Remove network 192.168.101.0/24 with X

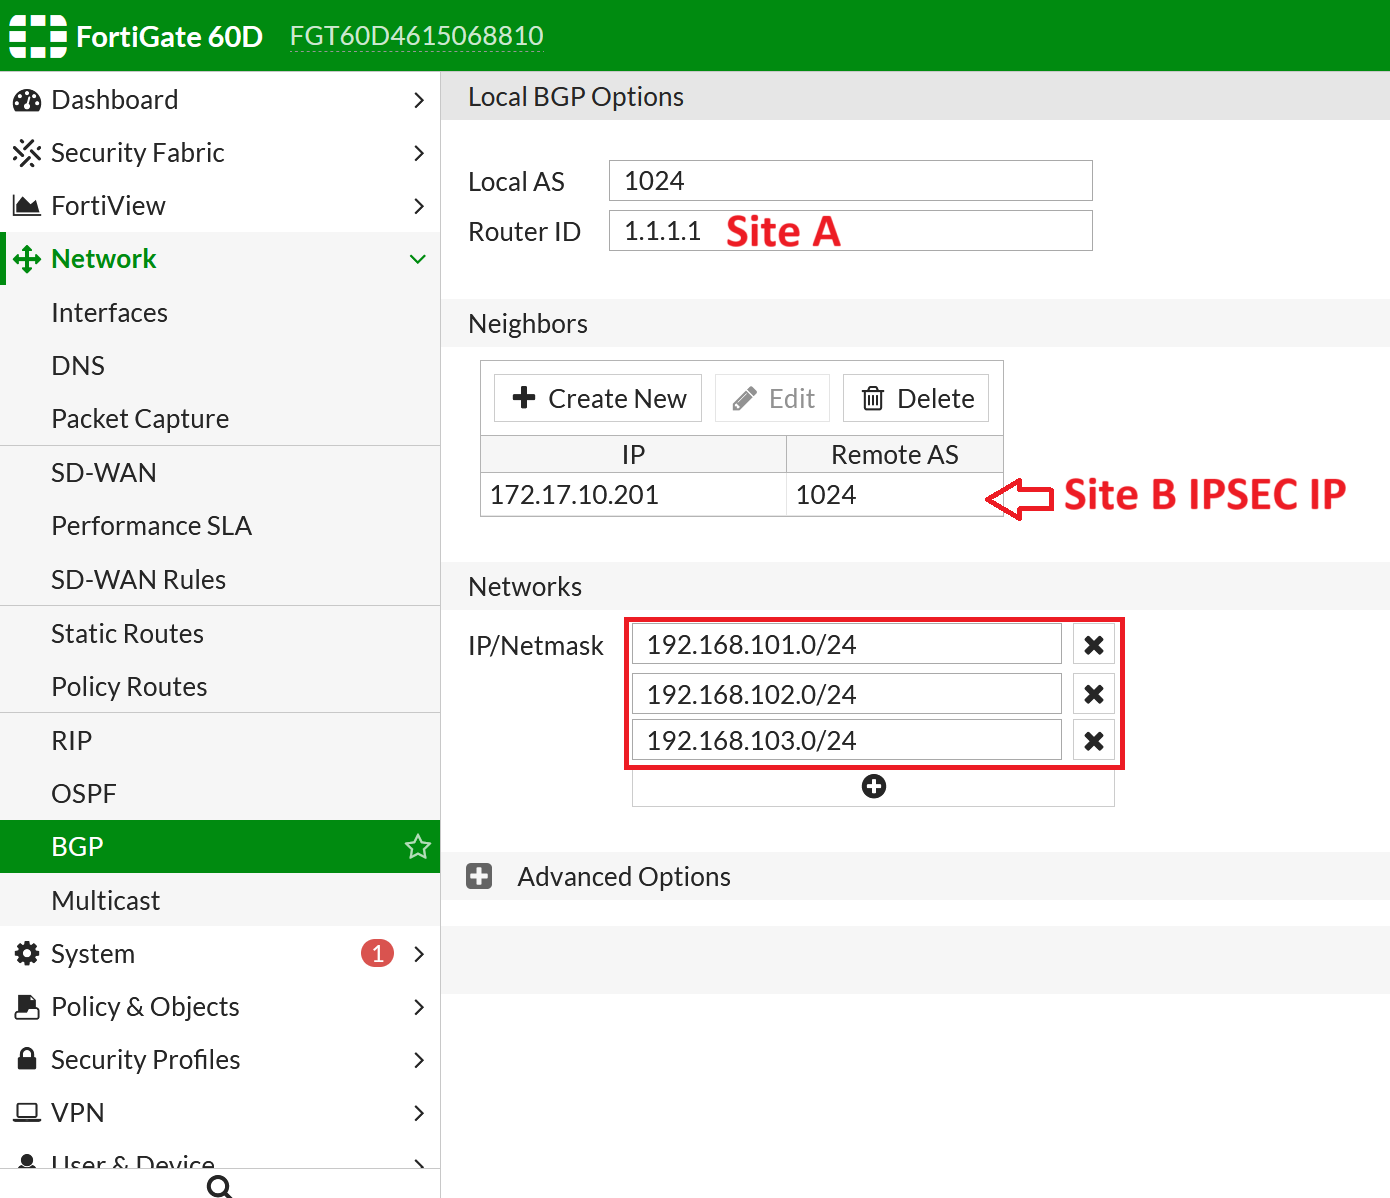click(x=1094, y=645)
